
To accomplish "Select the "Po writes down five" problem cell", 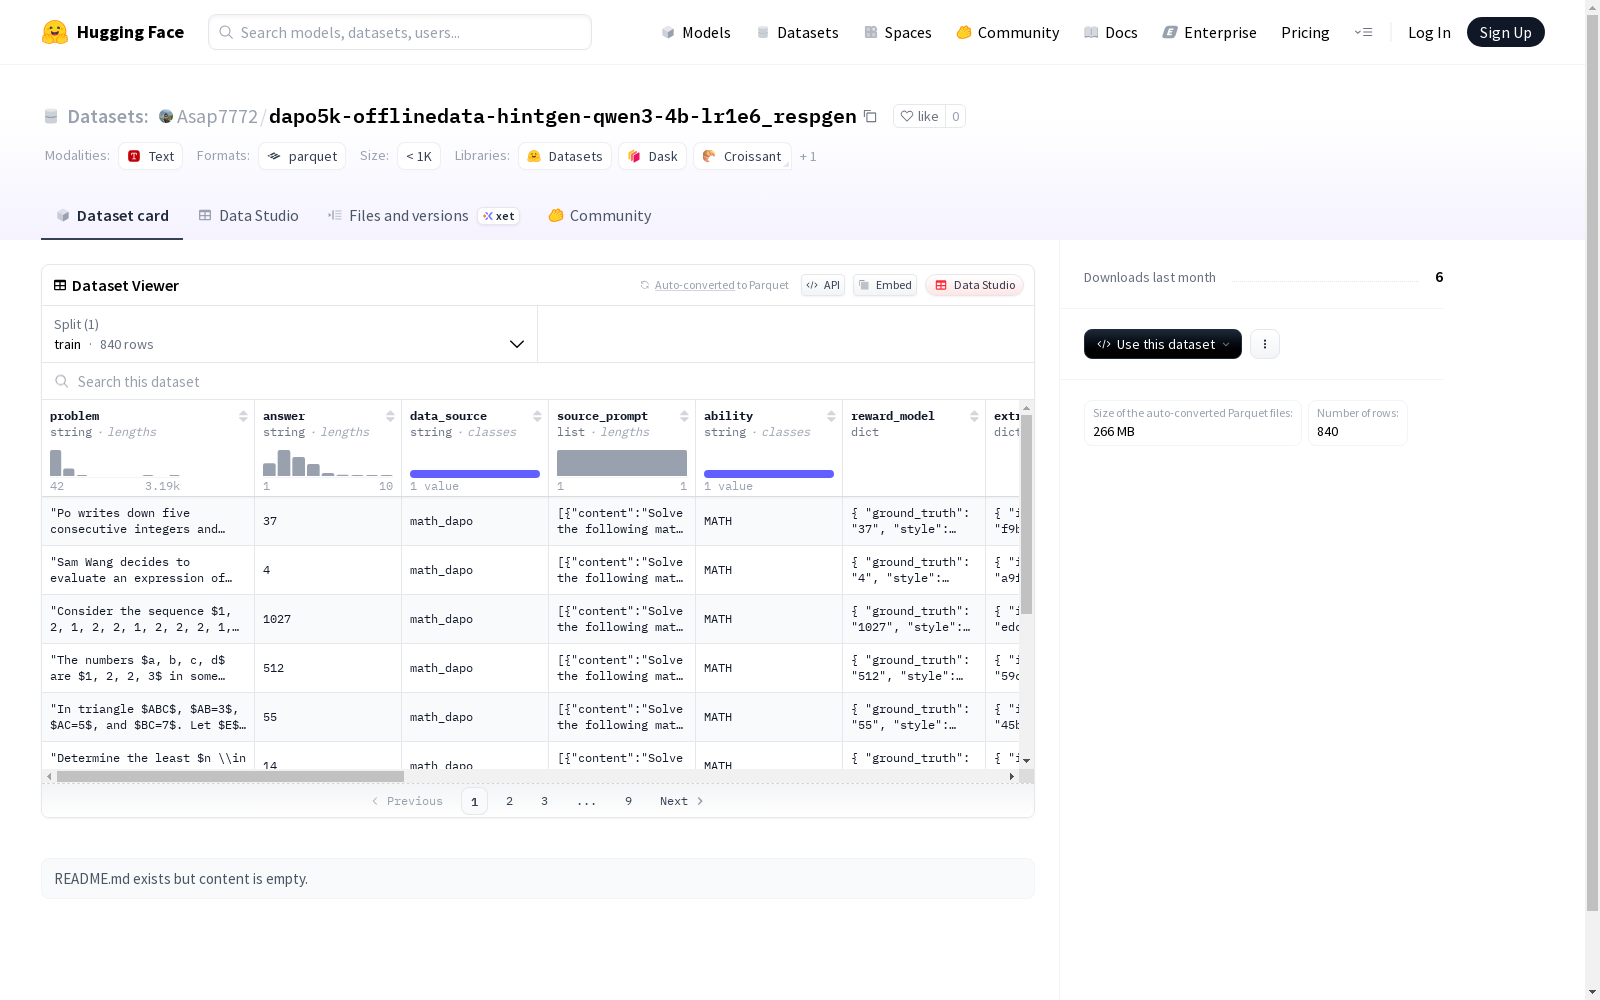I will point(148,521).
